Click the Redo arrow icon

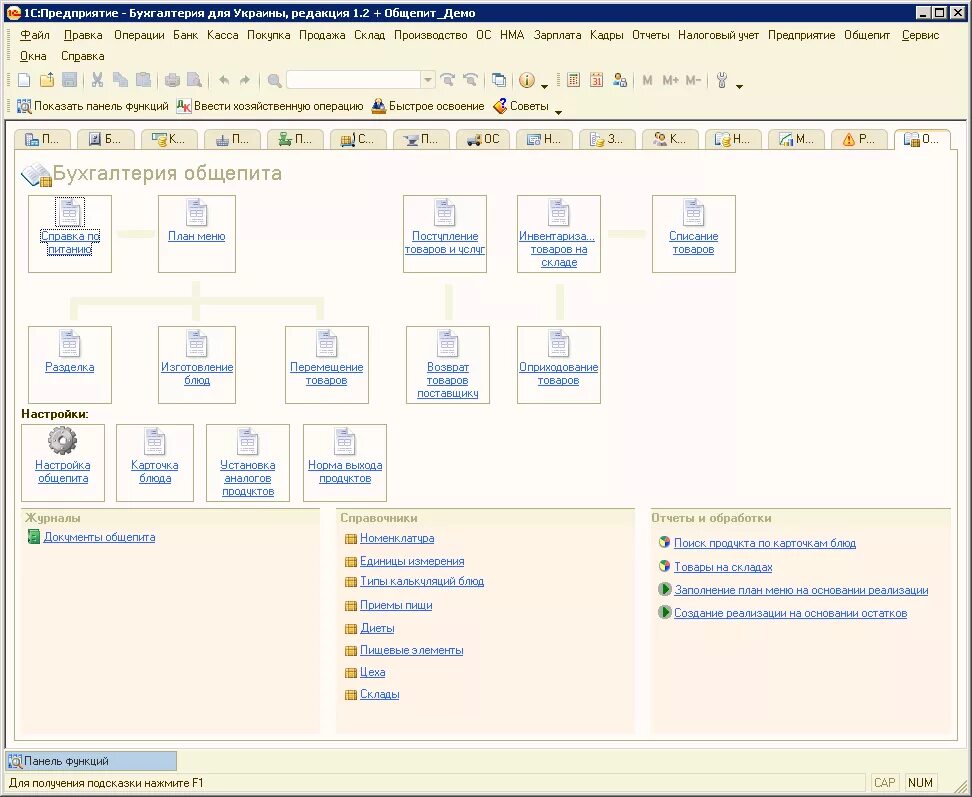[245, 80]
